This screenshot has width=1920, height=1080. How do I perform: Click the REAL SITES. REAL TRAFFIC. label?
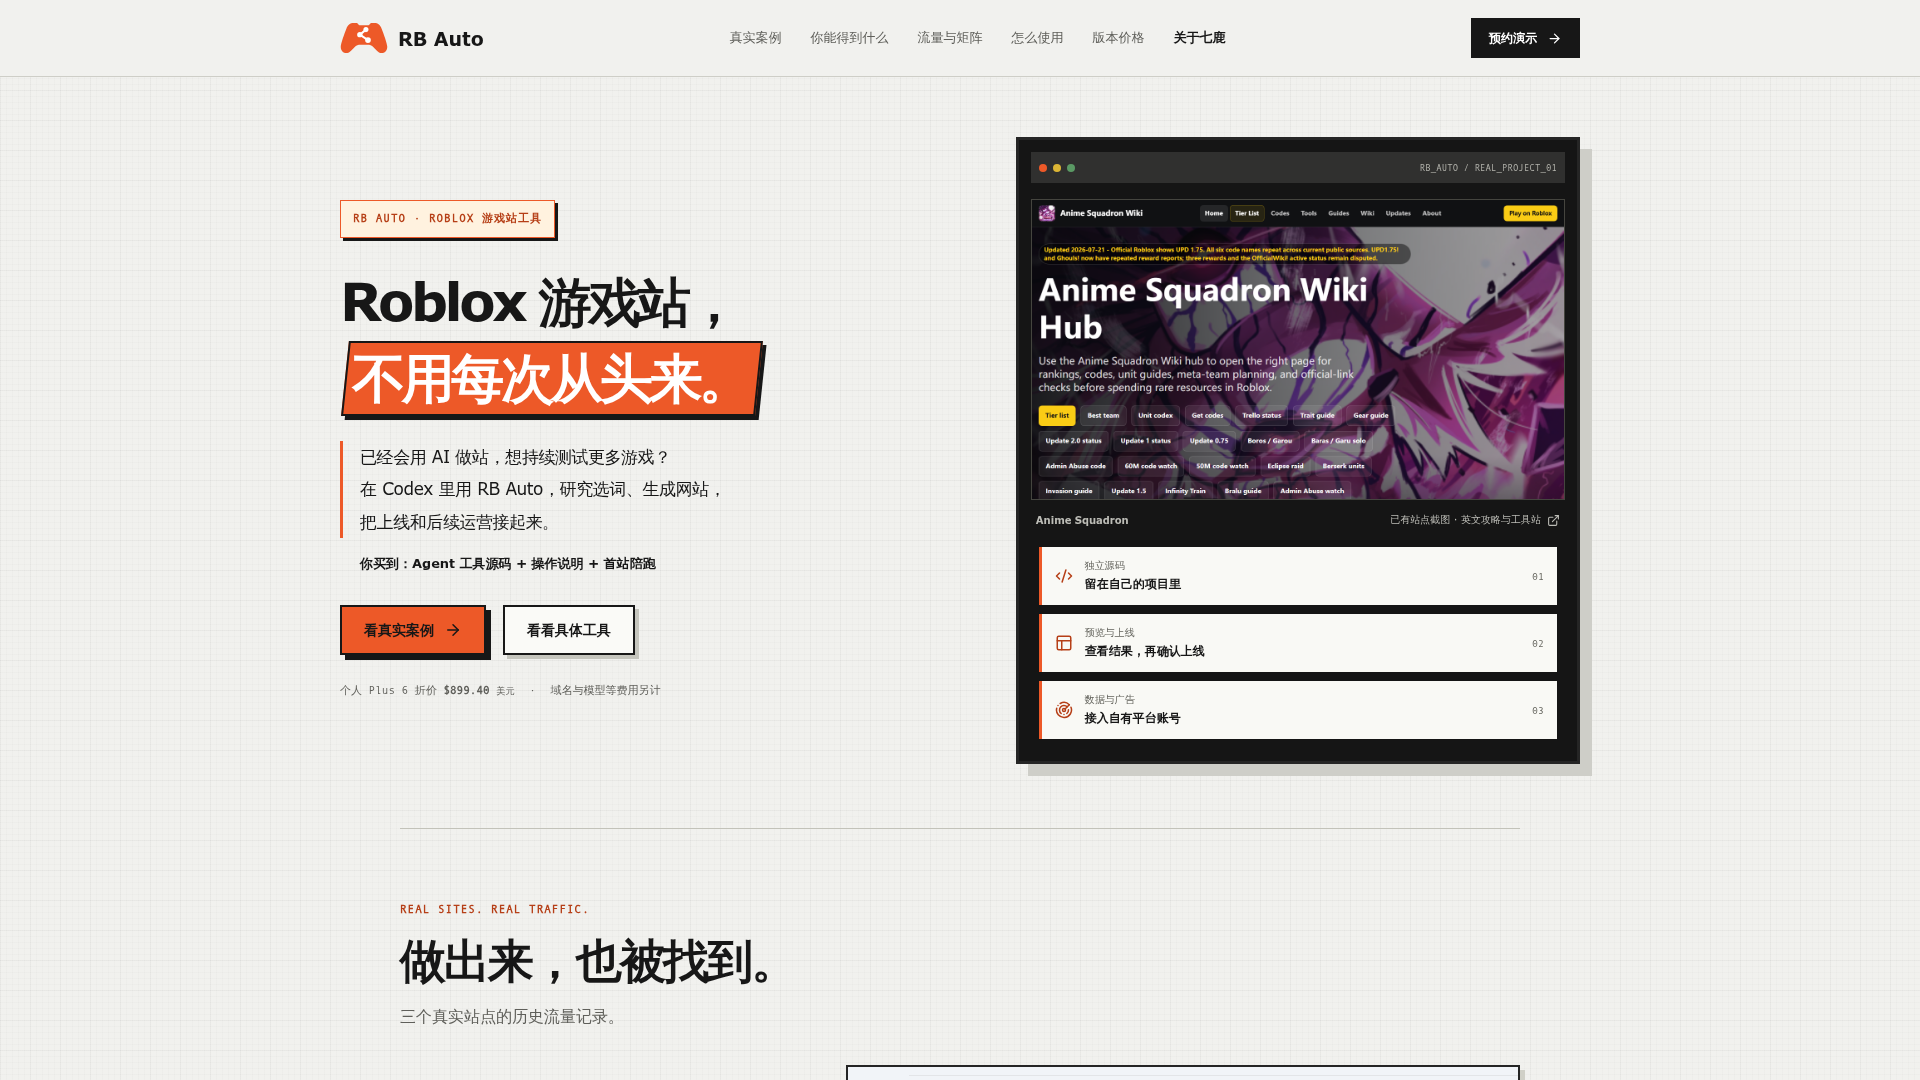point(494,909)
